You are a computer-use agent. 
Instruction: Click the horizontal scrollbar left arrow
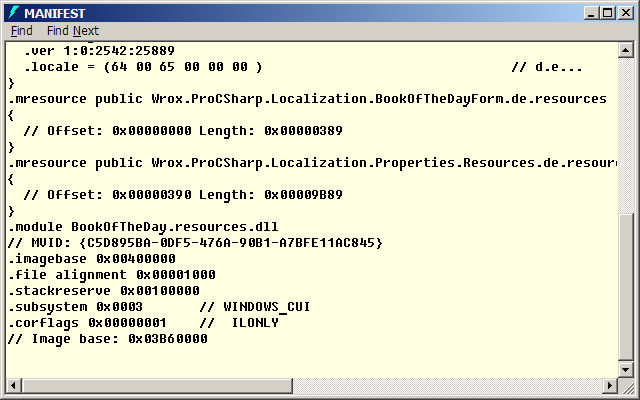pyautogui.click(x=13, y=385)
